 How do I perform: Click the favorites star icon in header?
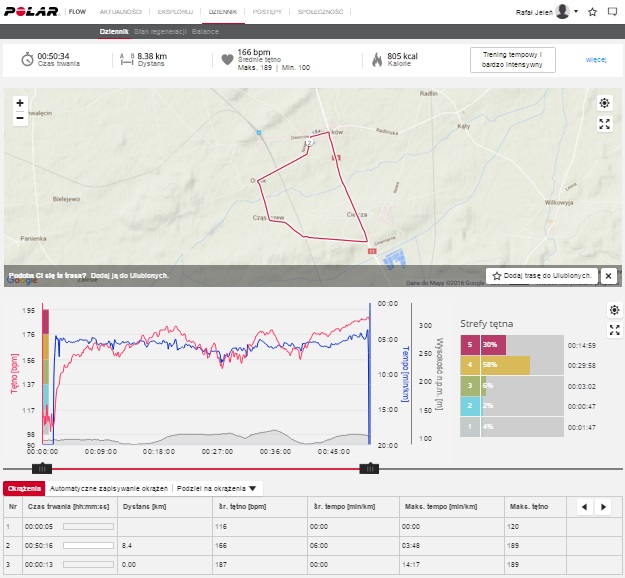click(x=593, y=12)
